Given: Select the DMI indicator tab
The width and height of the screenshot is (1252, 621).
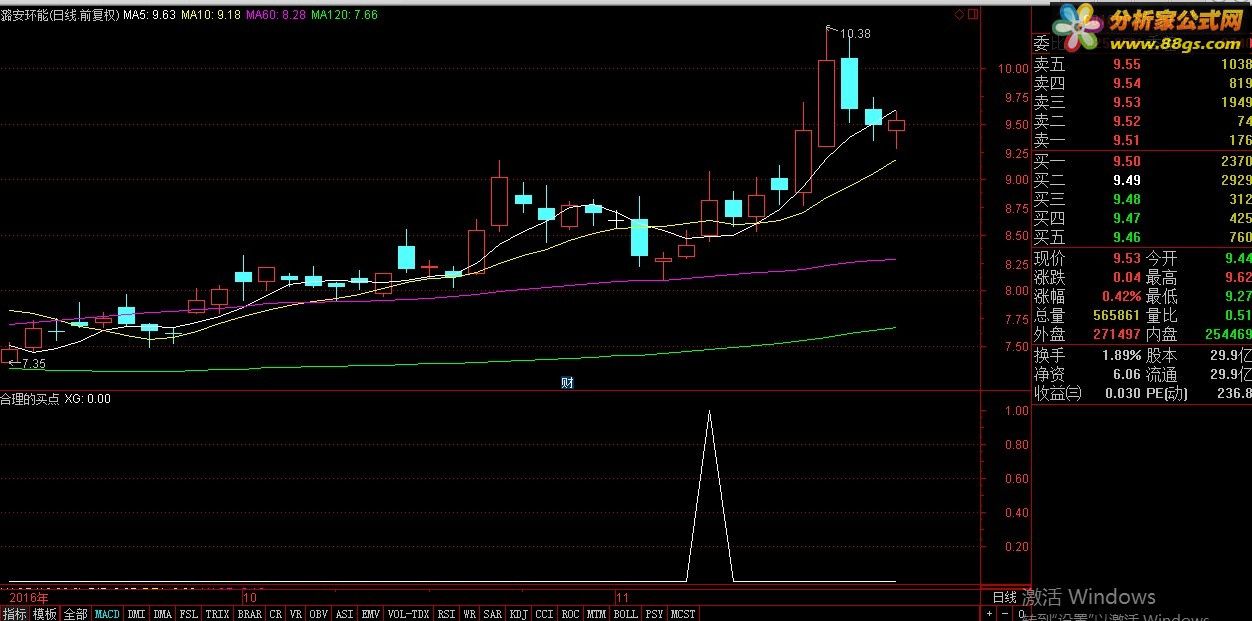Looking at the screenshot, I should point(137,613).
